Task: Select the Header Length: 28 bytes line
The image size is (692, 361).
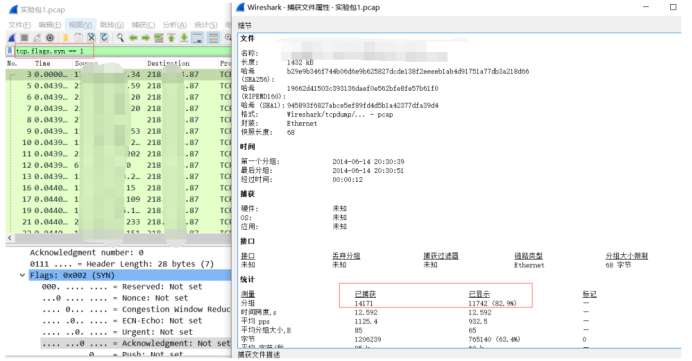Action: tap(122, 264)
